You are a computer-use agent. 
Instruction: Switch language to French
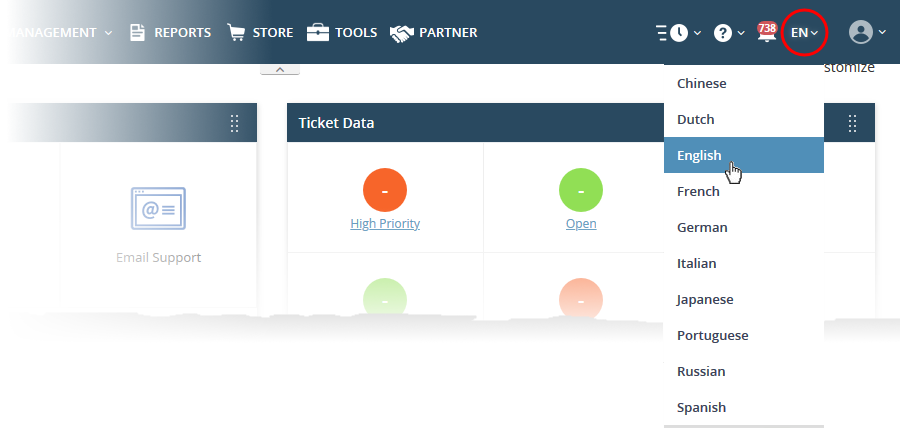click(x=744, y=191)
